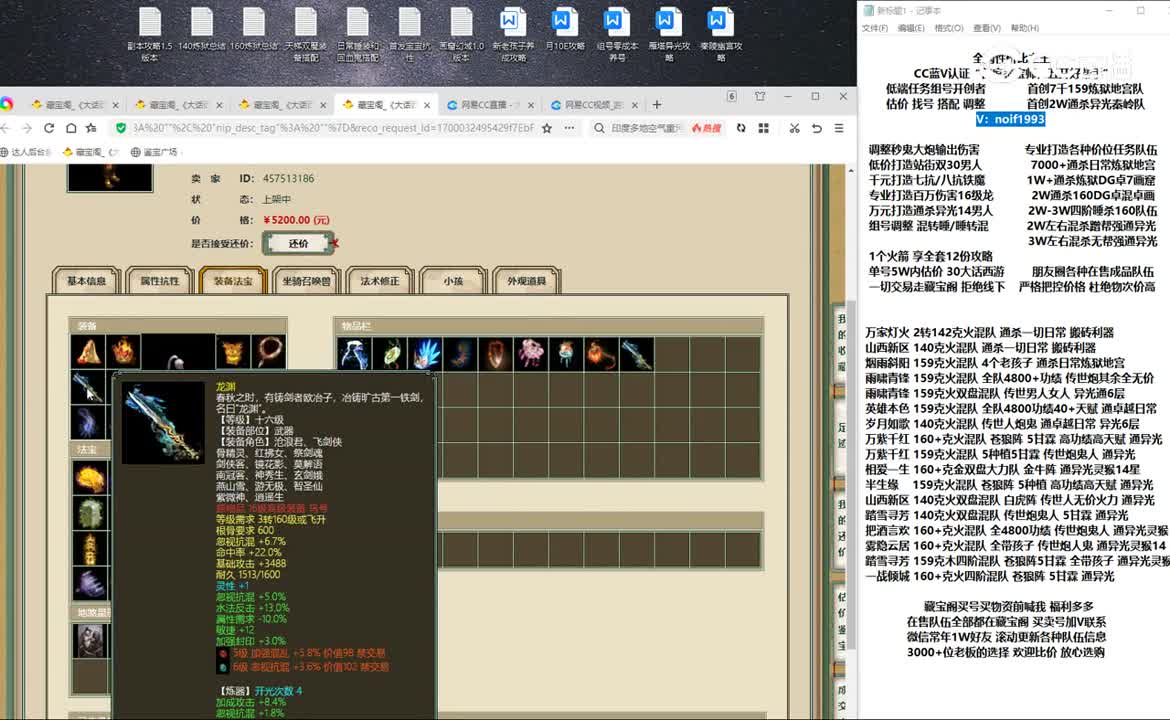The image size is (1170, 720).
Task: Click browser undo-close-tab arrow icon
Action: pos(817,128)
